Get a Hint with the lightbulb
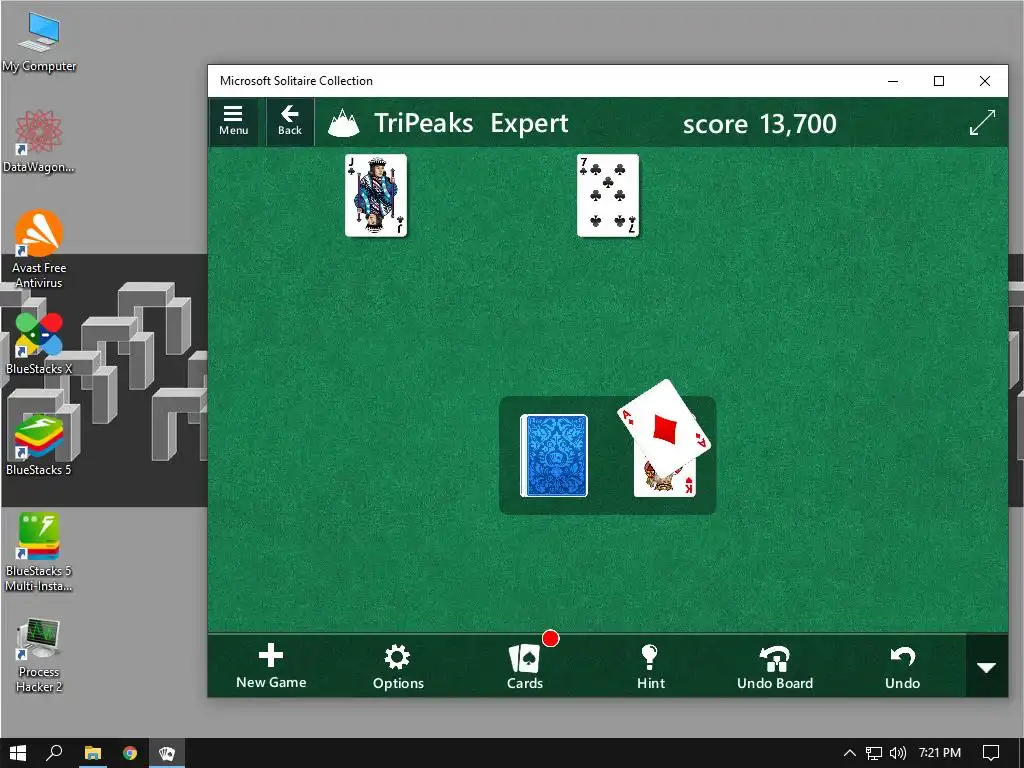 [x=650, y=666]
